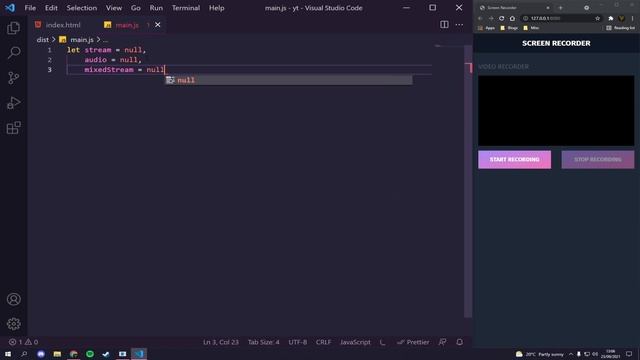Image resolution: width=640 pixels, height=360 pixels.
Task: Open Spotify from the taskbar
Action: (x=90, y=354)
